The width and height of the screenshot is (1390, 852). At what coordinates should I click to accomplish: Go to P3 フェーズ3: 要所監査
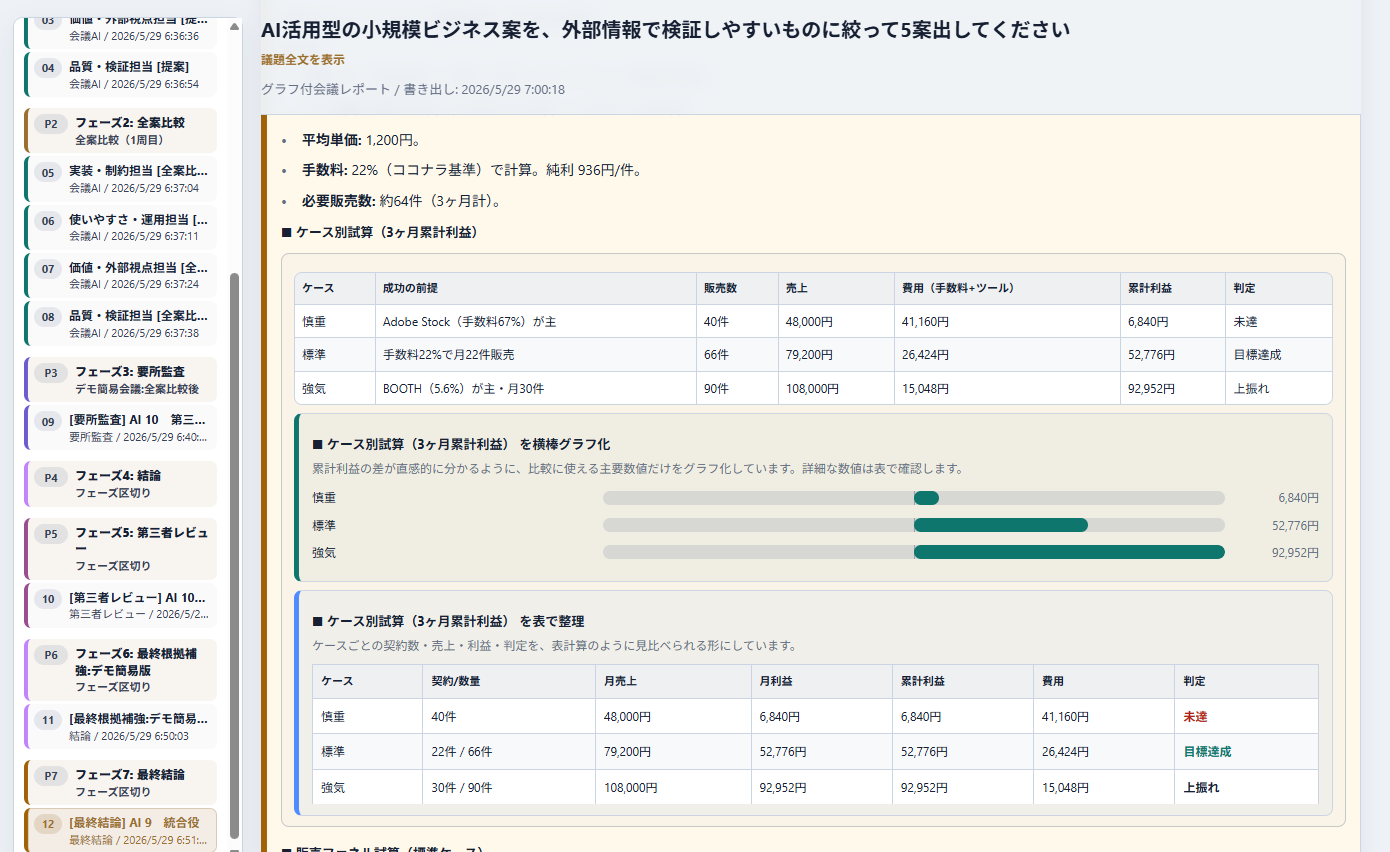tap(120, 379)
